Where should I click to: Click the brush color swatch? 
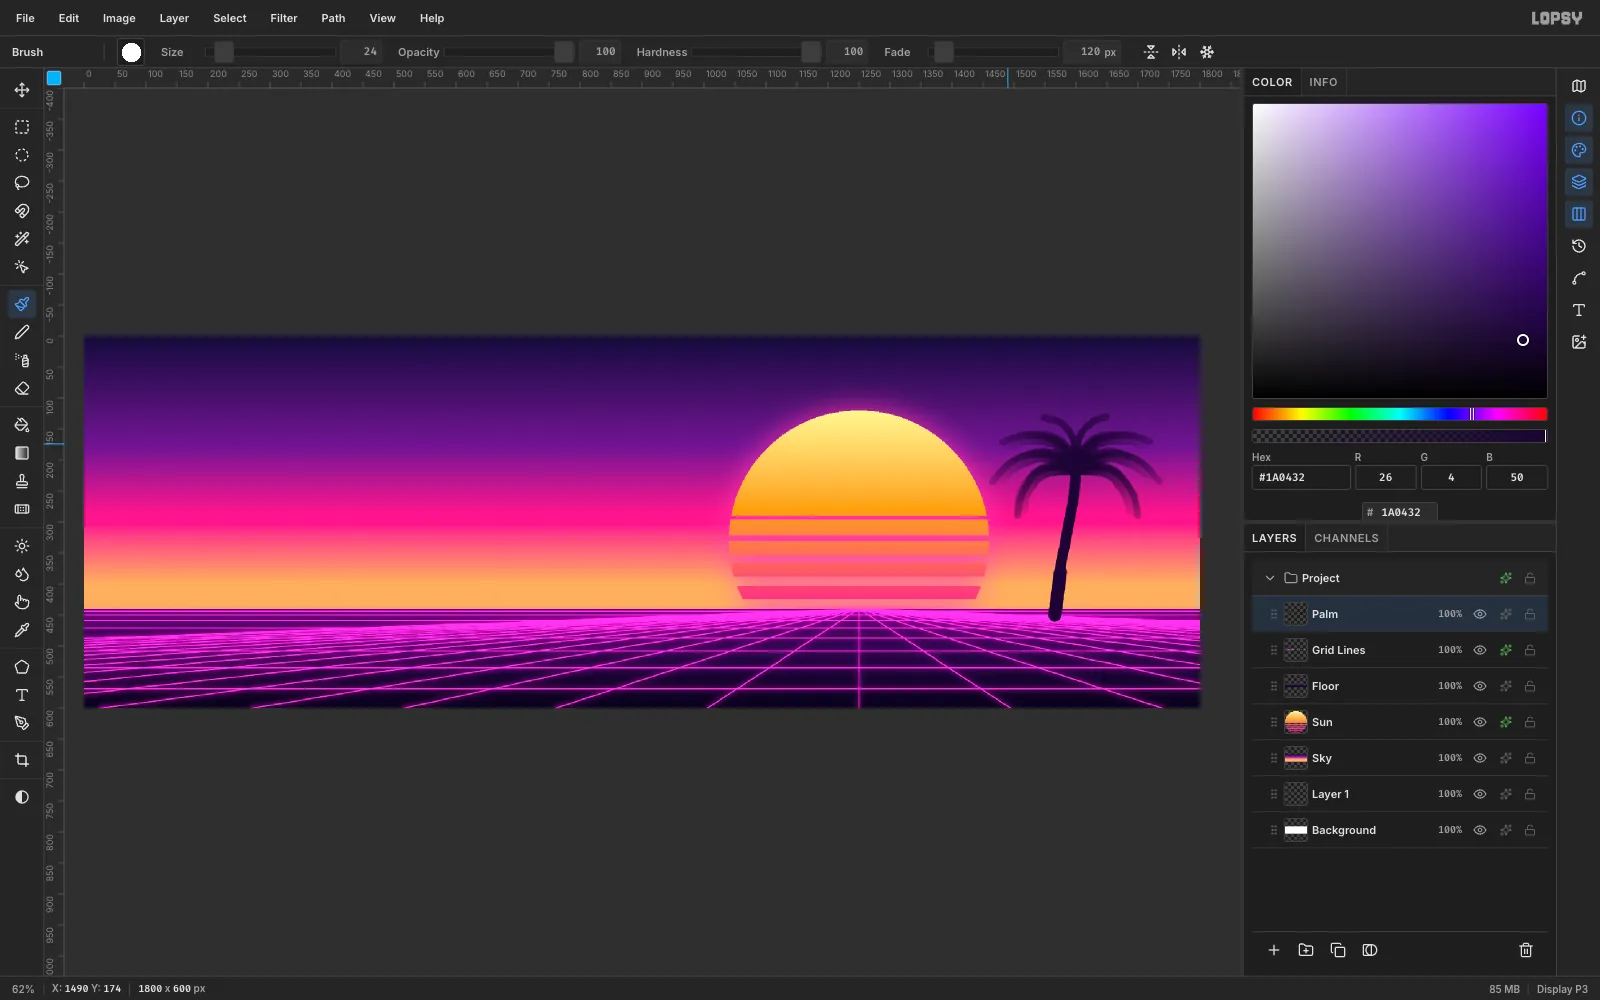[x=131, y=52]
